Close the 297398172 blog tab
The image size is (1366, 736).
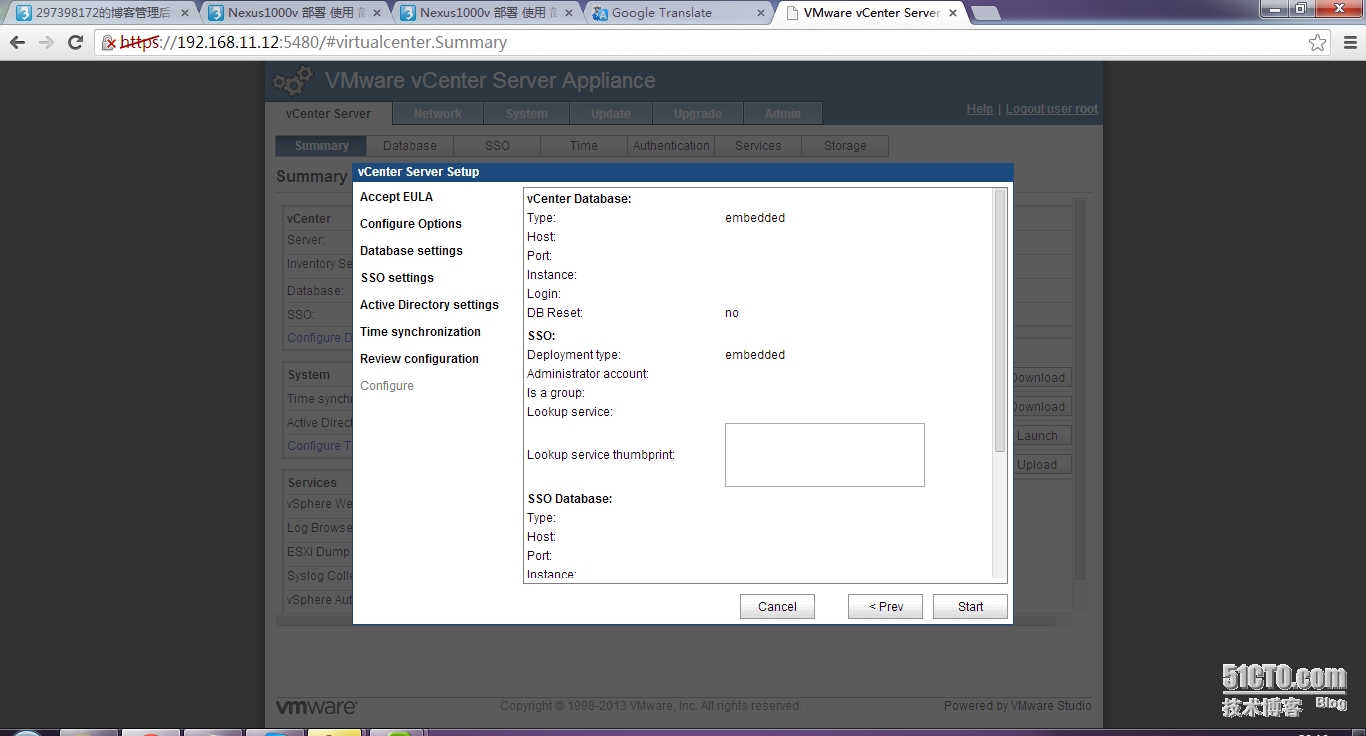(x=184, y=13)
